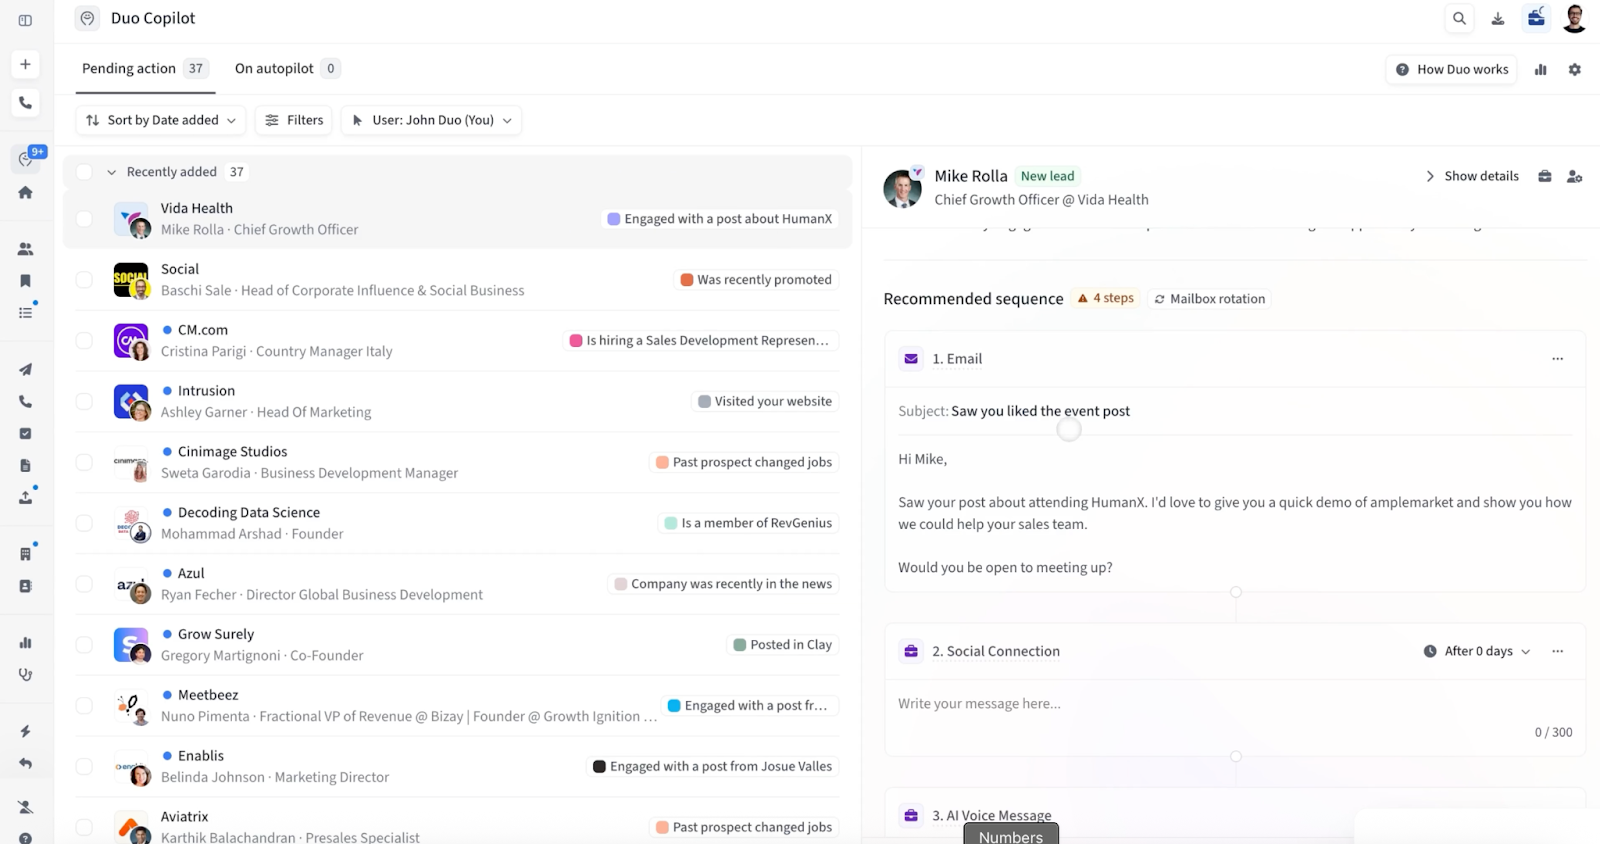Screen dimensions: 1600x844
Task: Open User: John Duo (You) dropdown
Action: (431, 120)
